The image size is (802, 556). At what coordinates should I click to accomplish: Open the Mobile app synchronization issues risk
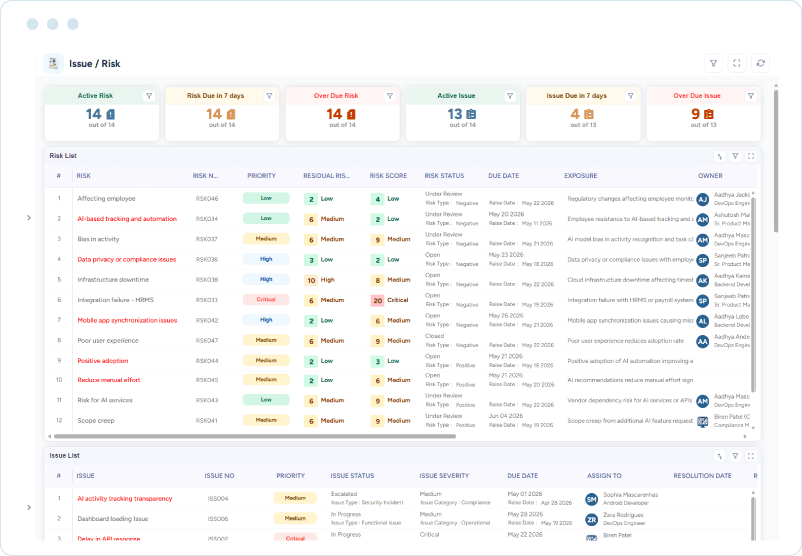click(x=127, y=320)
